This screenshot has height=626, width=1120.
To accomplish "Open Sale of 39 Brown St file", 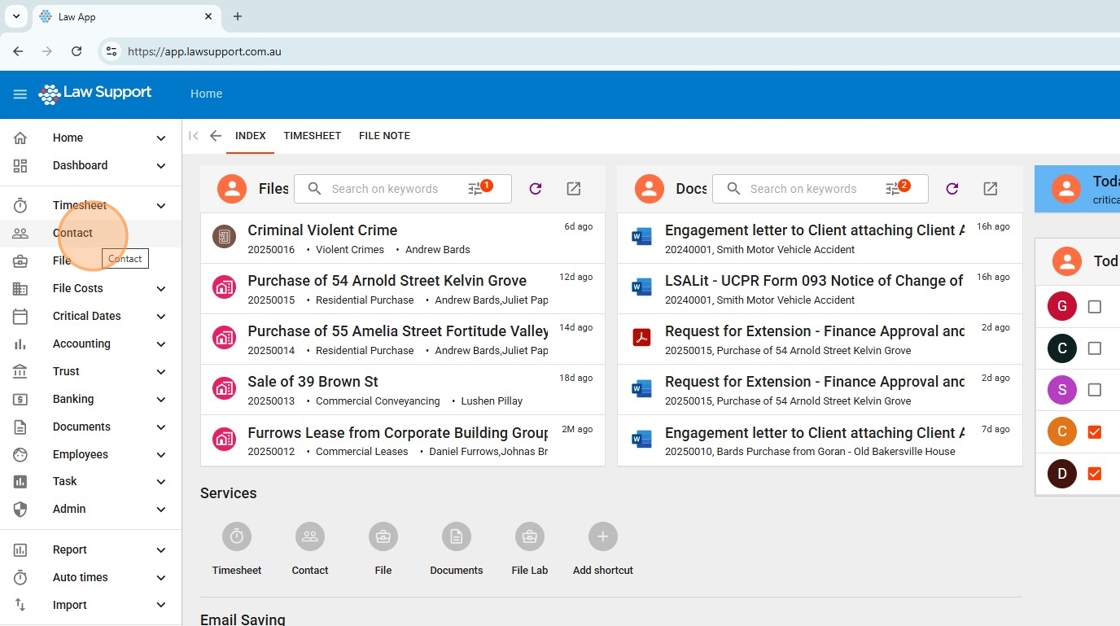I will pos(312,382).
